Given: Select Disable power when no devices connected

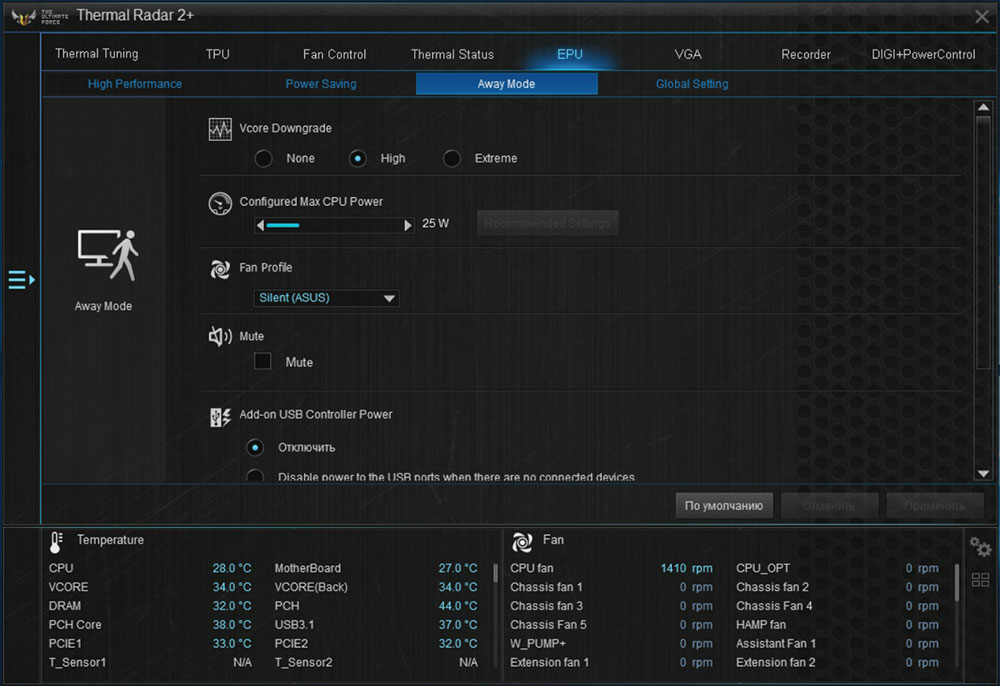Looking at the screenshot, I should pyautogui.click(x=255, y=476).
